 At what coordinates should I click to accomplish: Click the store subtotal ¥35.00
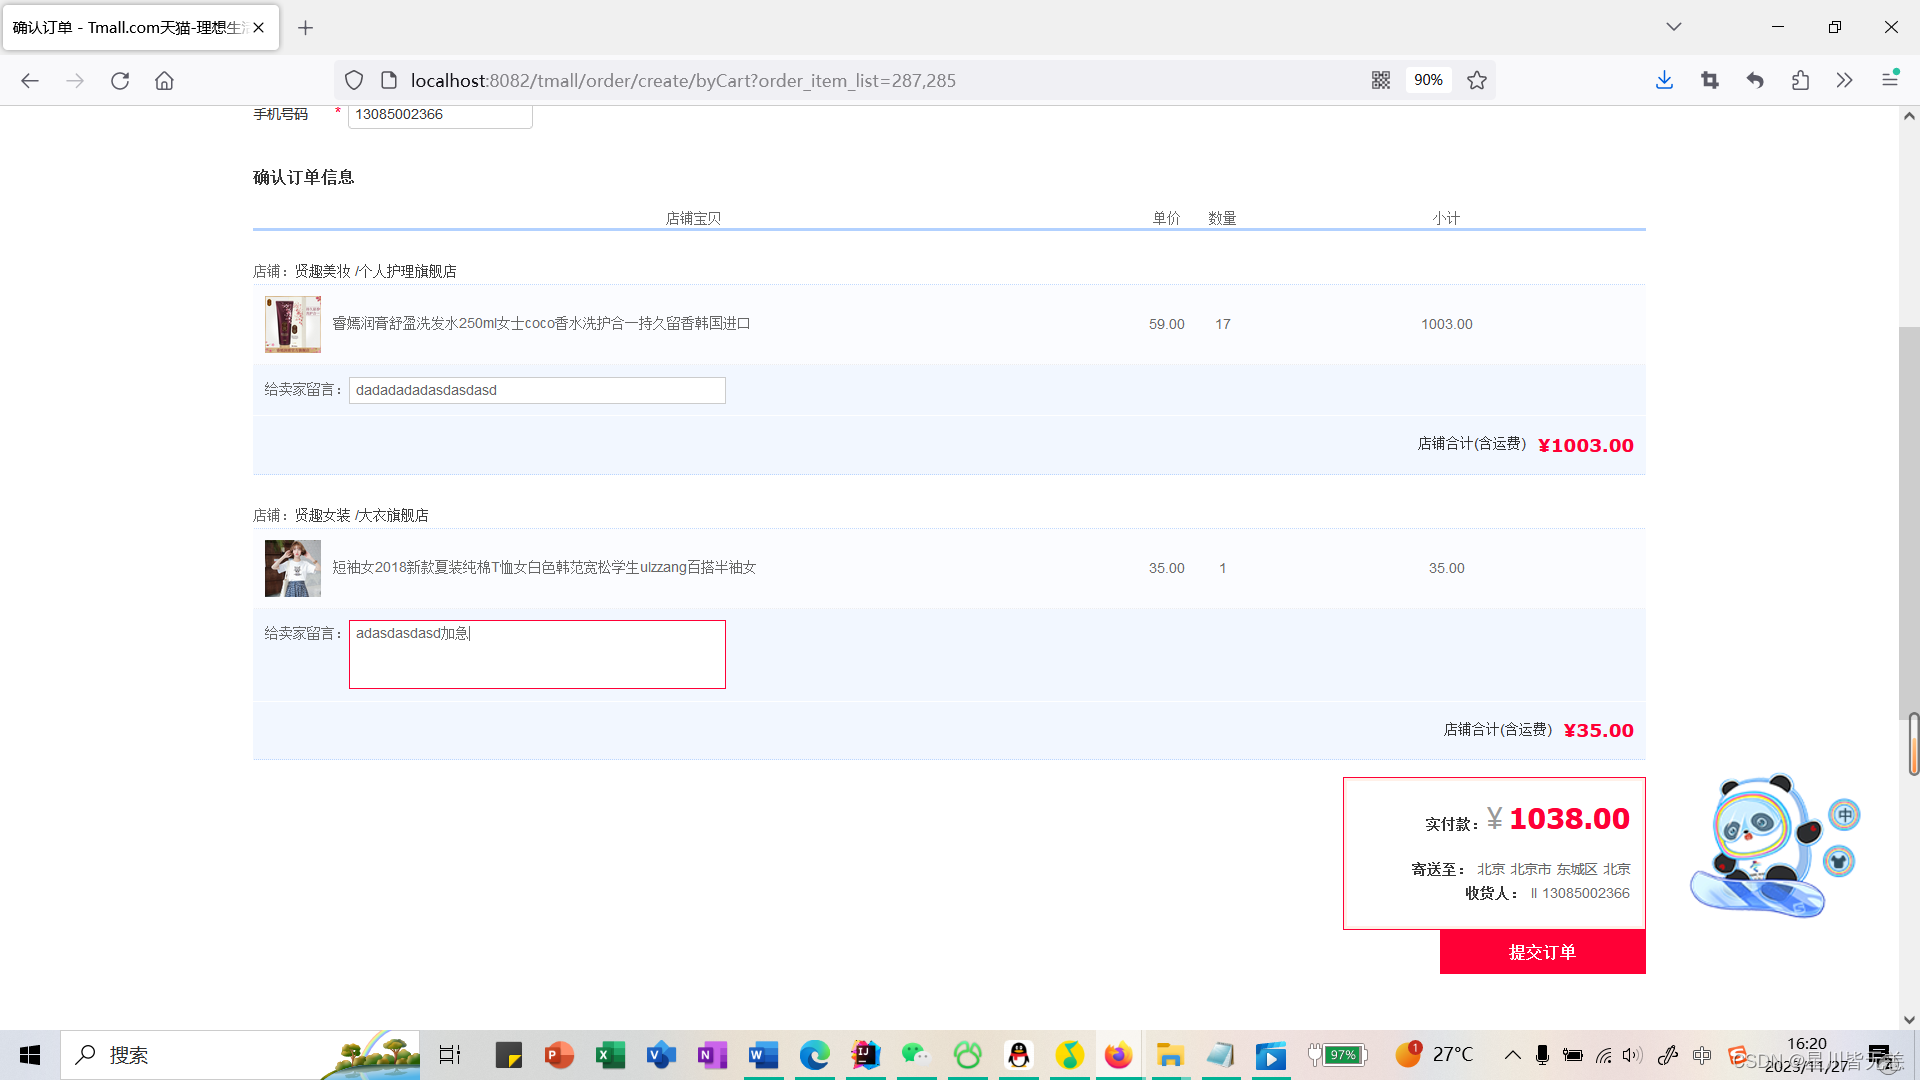(1598, 731)
